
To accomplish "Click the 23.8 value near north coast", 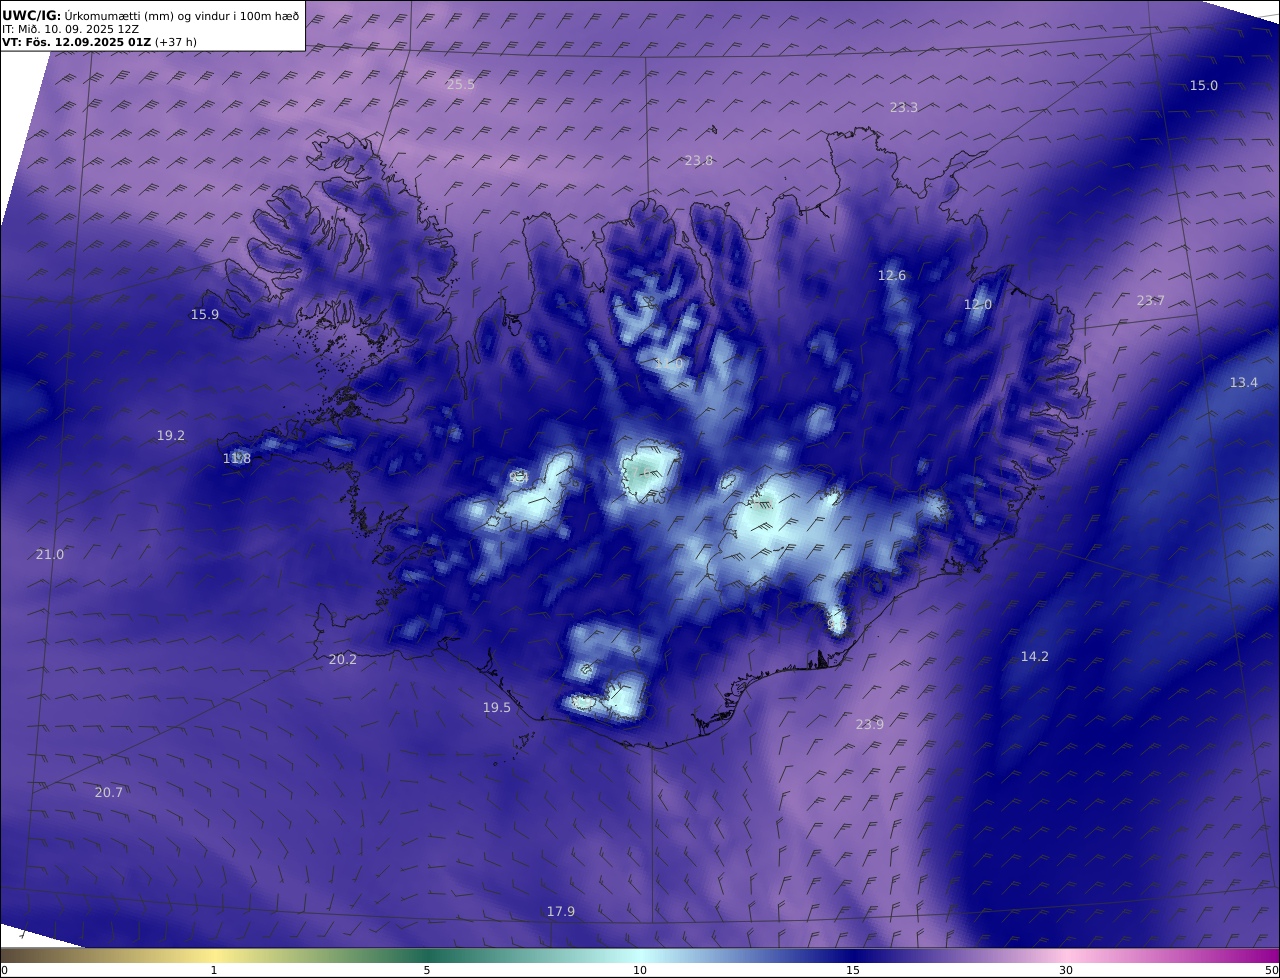I will coord(699,160).
